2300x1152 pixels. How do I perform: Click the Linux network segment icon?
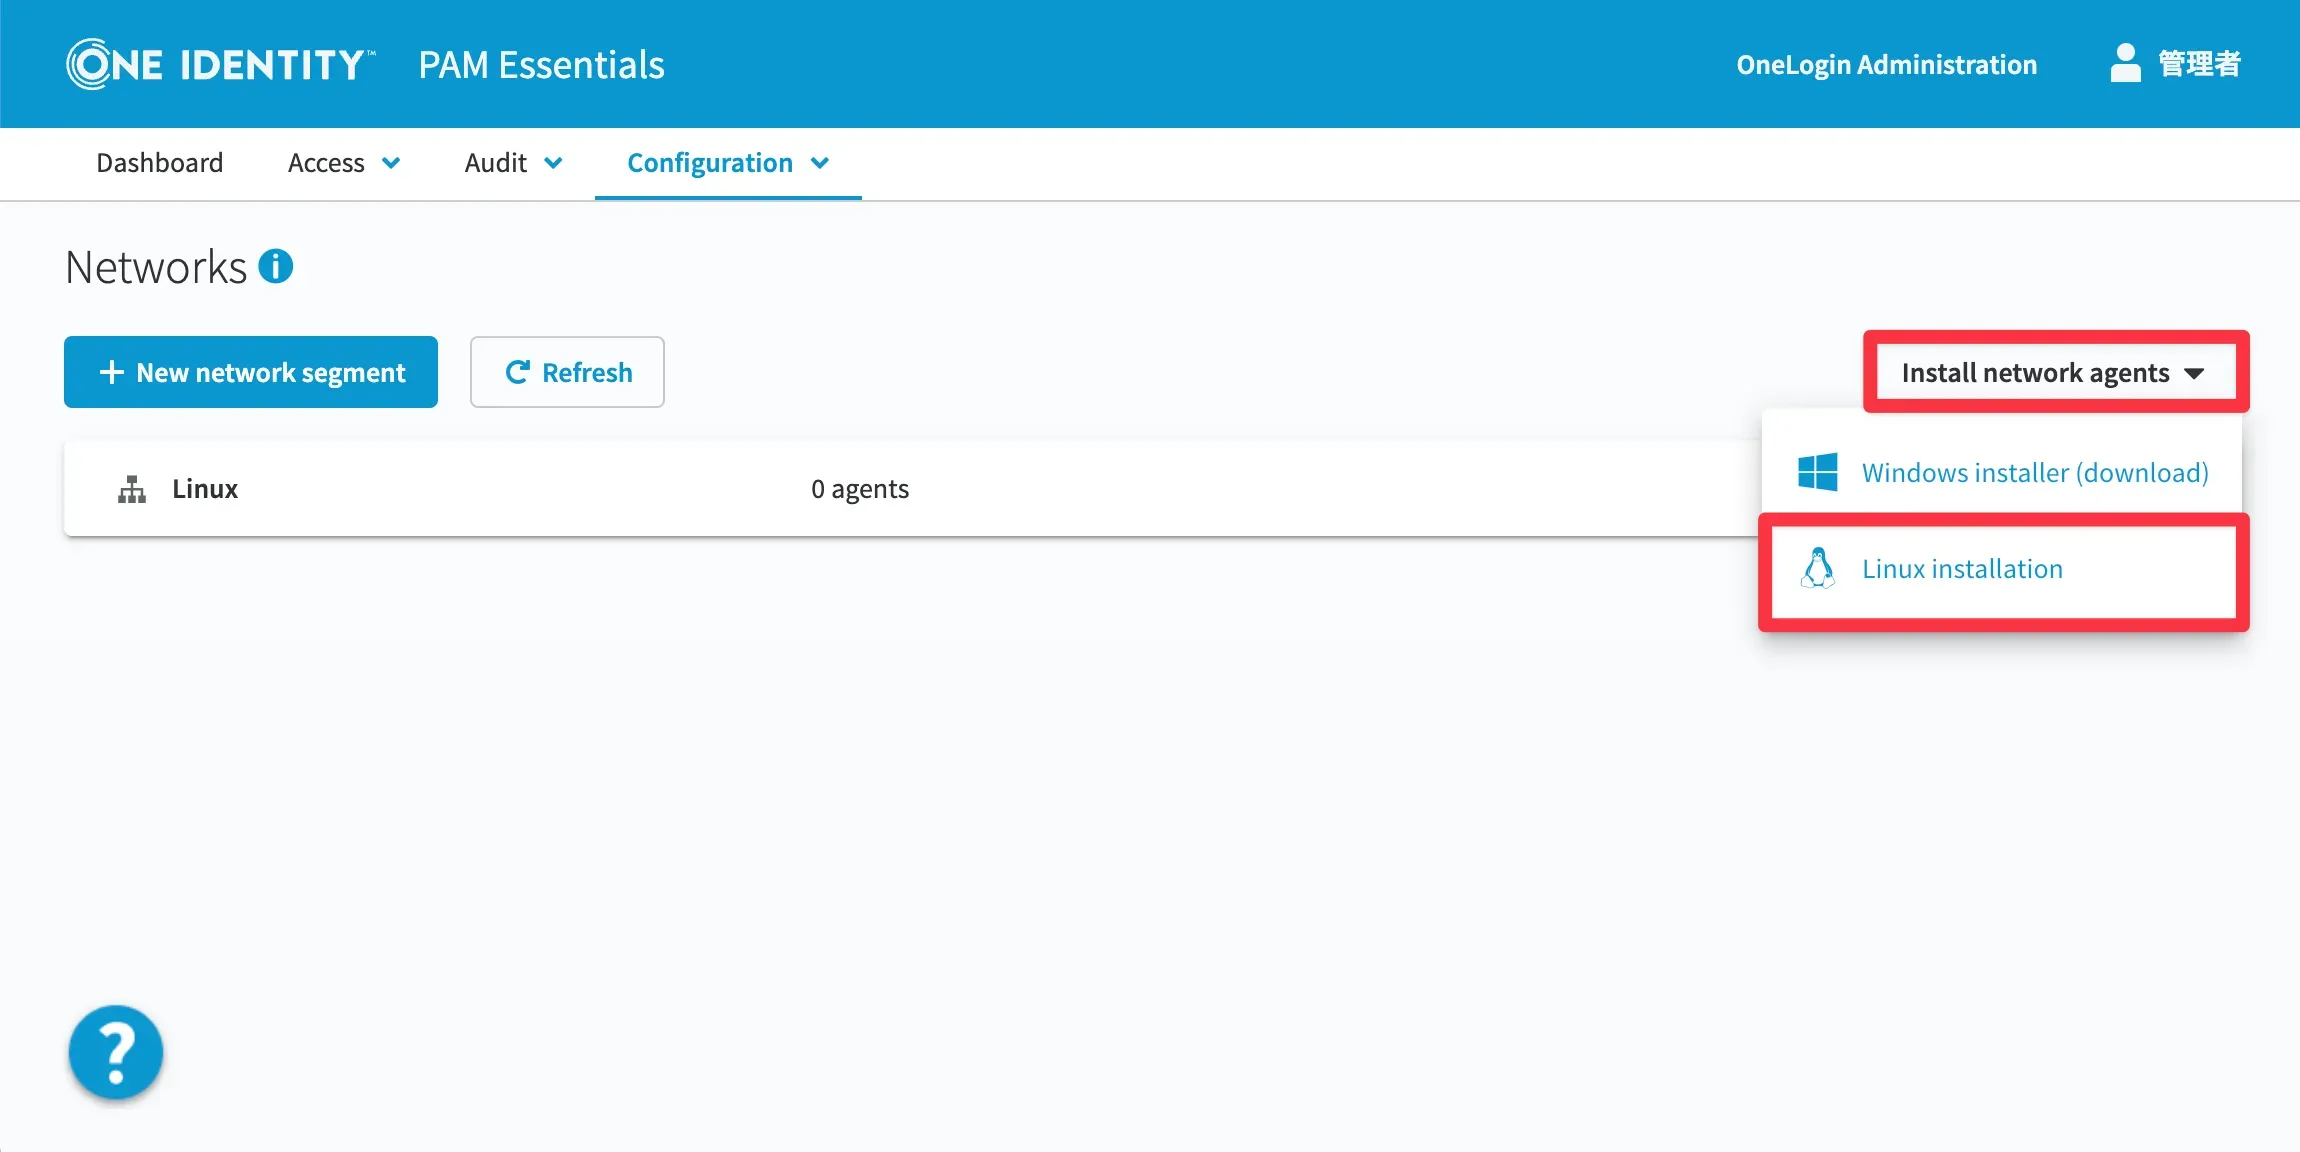pyautogui.click(x=132, y=489)
